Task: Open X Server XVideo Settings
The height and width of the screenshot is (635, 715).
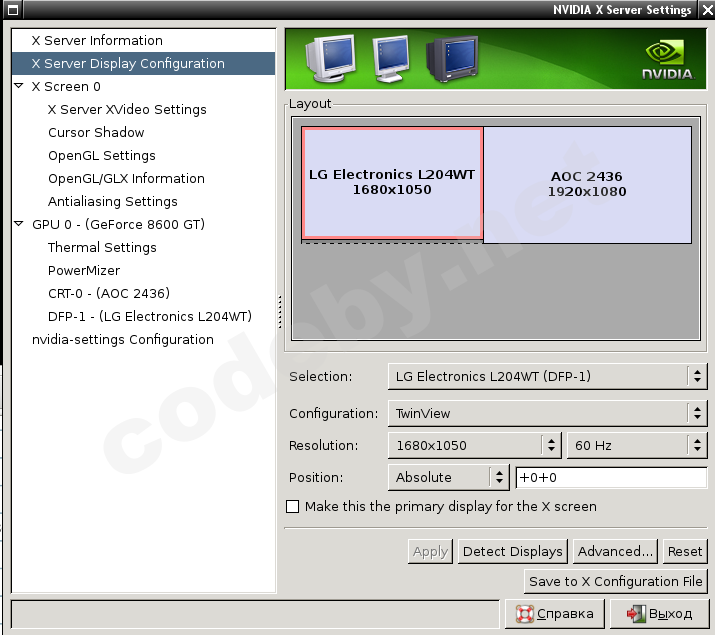Action: (127, 109)
